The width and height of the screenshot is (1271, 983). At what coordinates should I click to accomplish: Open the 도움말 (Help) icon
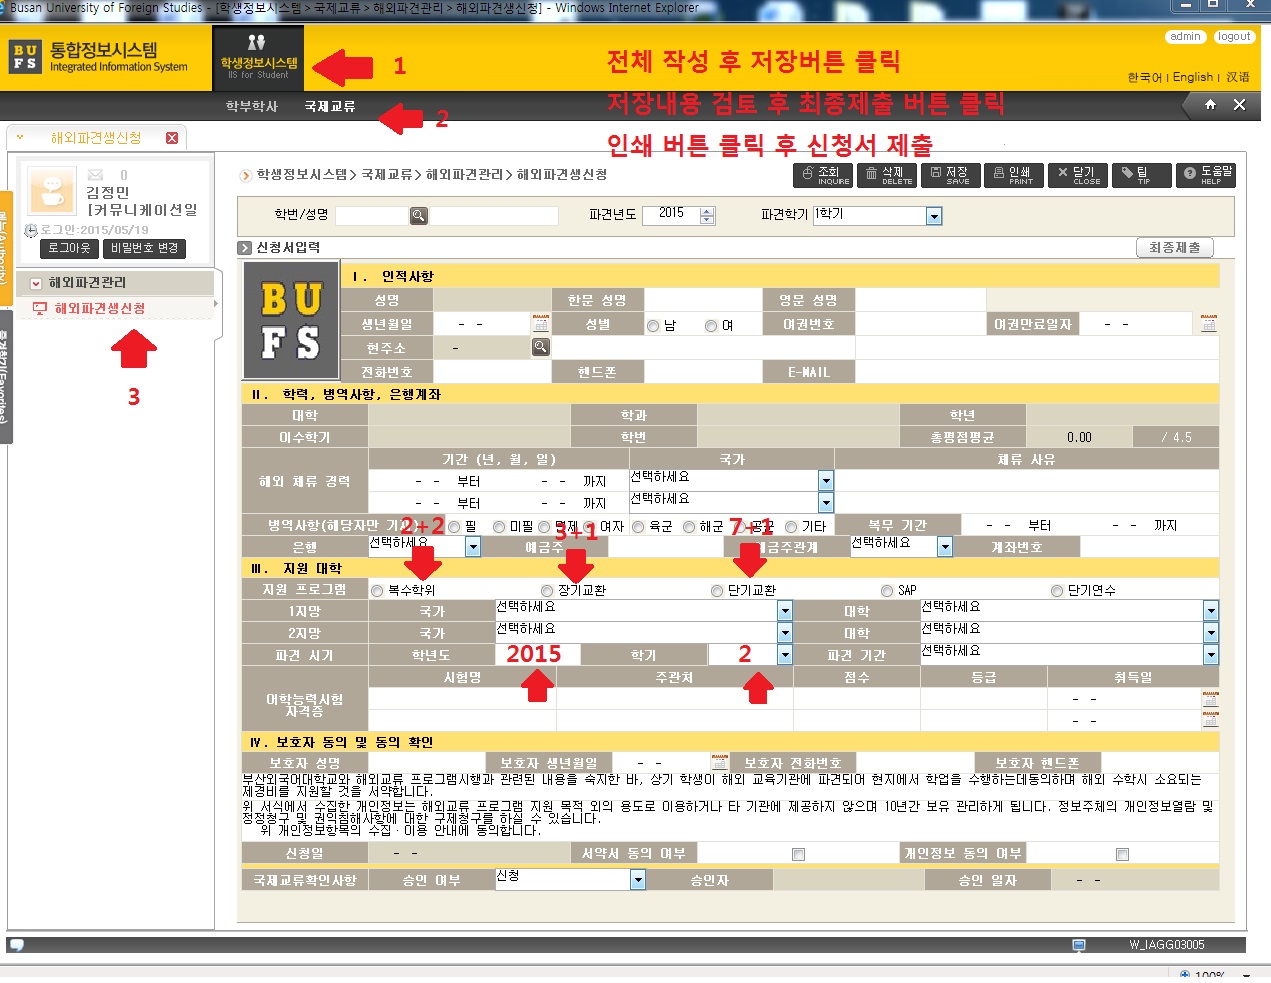[1206, 176]
